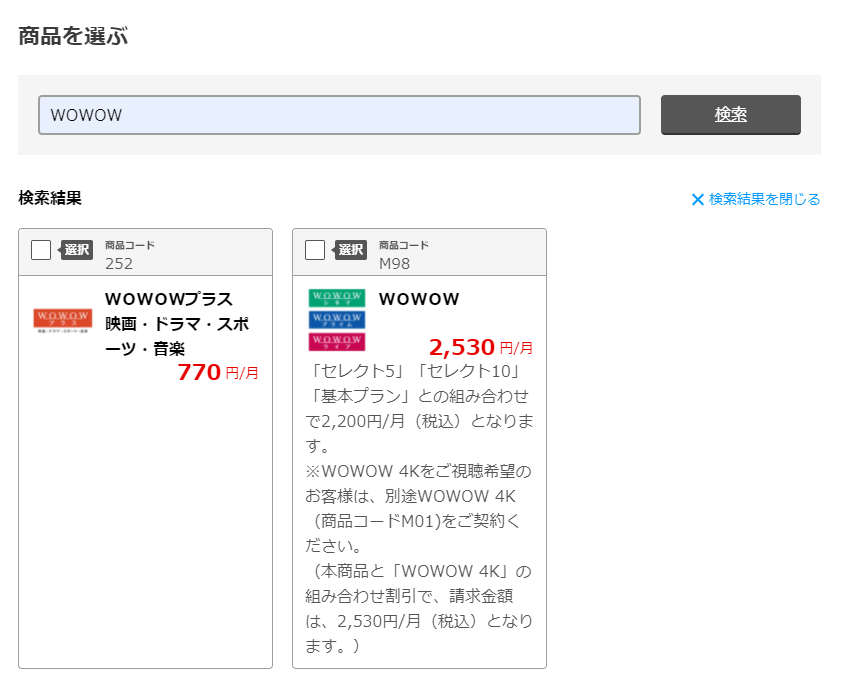Click the 2,530 円/月 price
Screen dimensions: 844x685
click(x=481, y=347)
